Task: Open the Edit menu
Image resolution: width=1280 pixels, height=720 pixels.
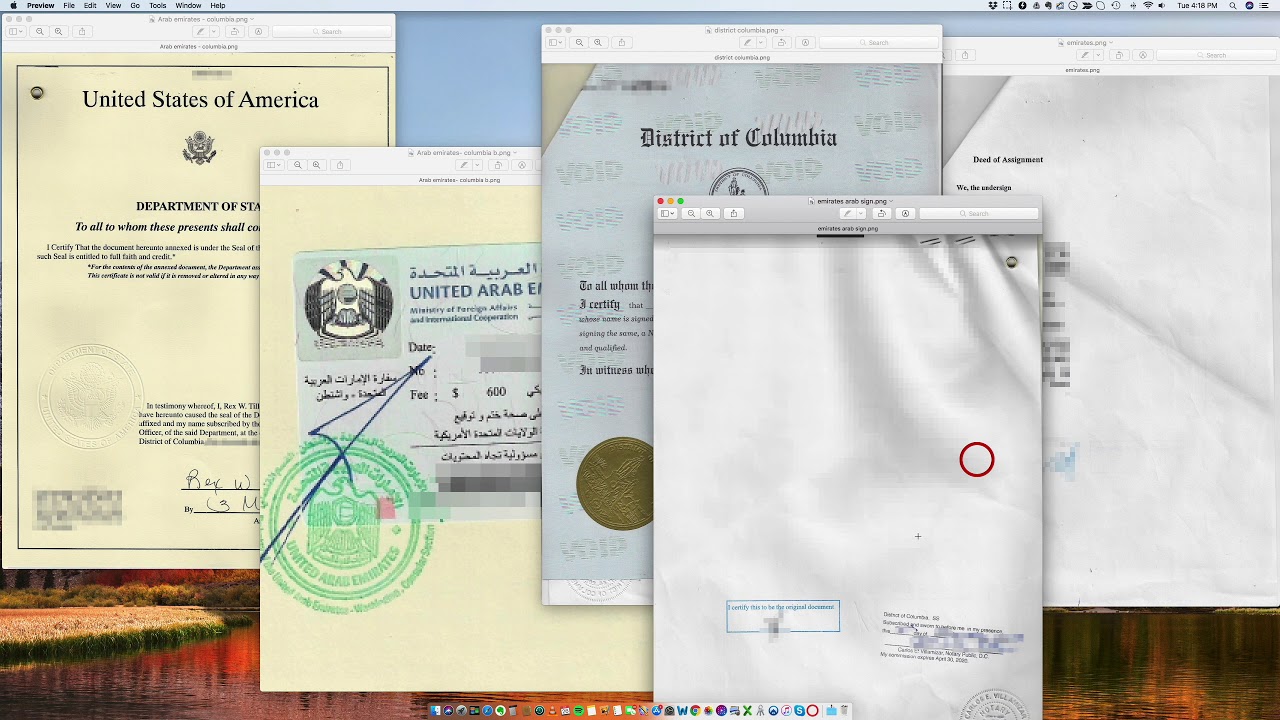Action: tap(90, 5)
